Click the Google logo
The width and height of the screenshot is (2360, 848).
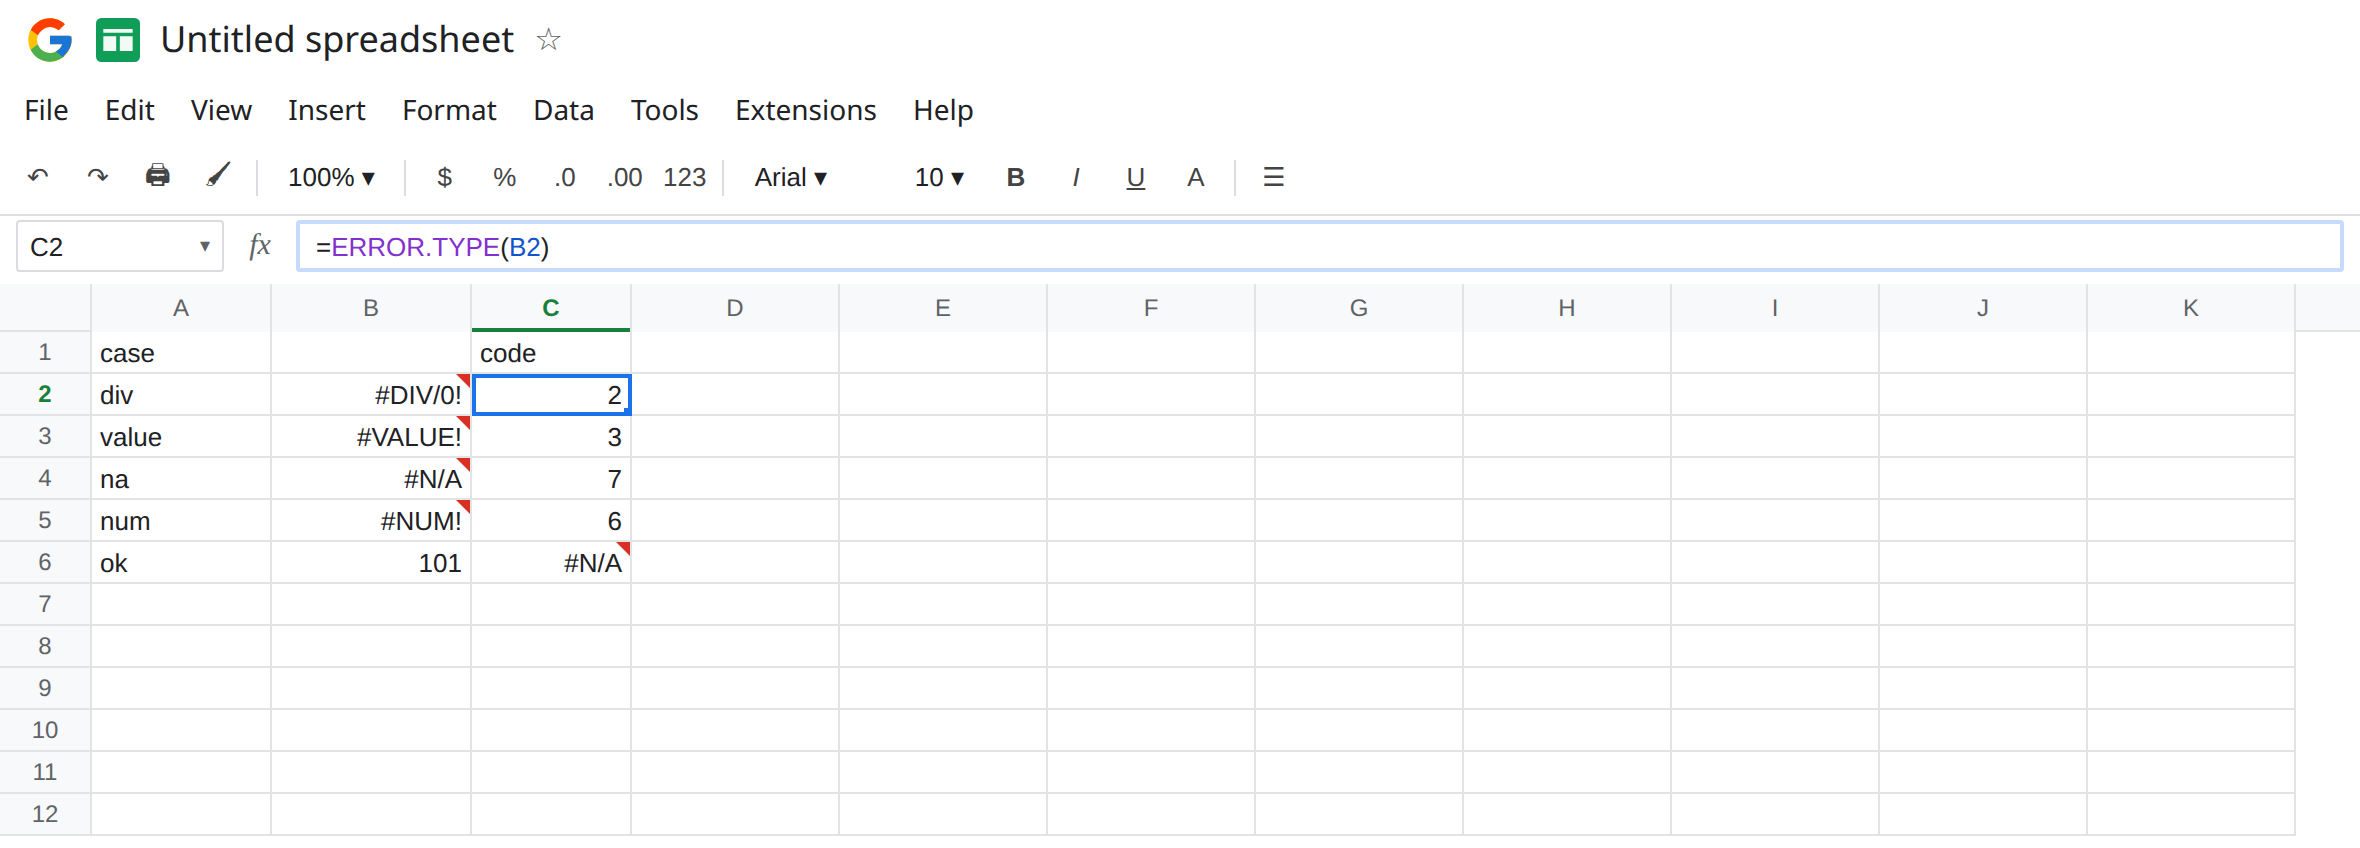(x=50, y=40)
